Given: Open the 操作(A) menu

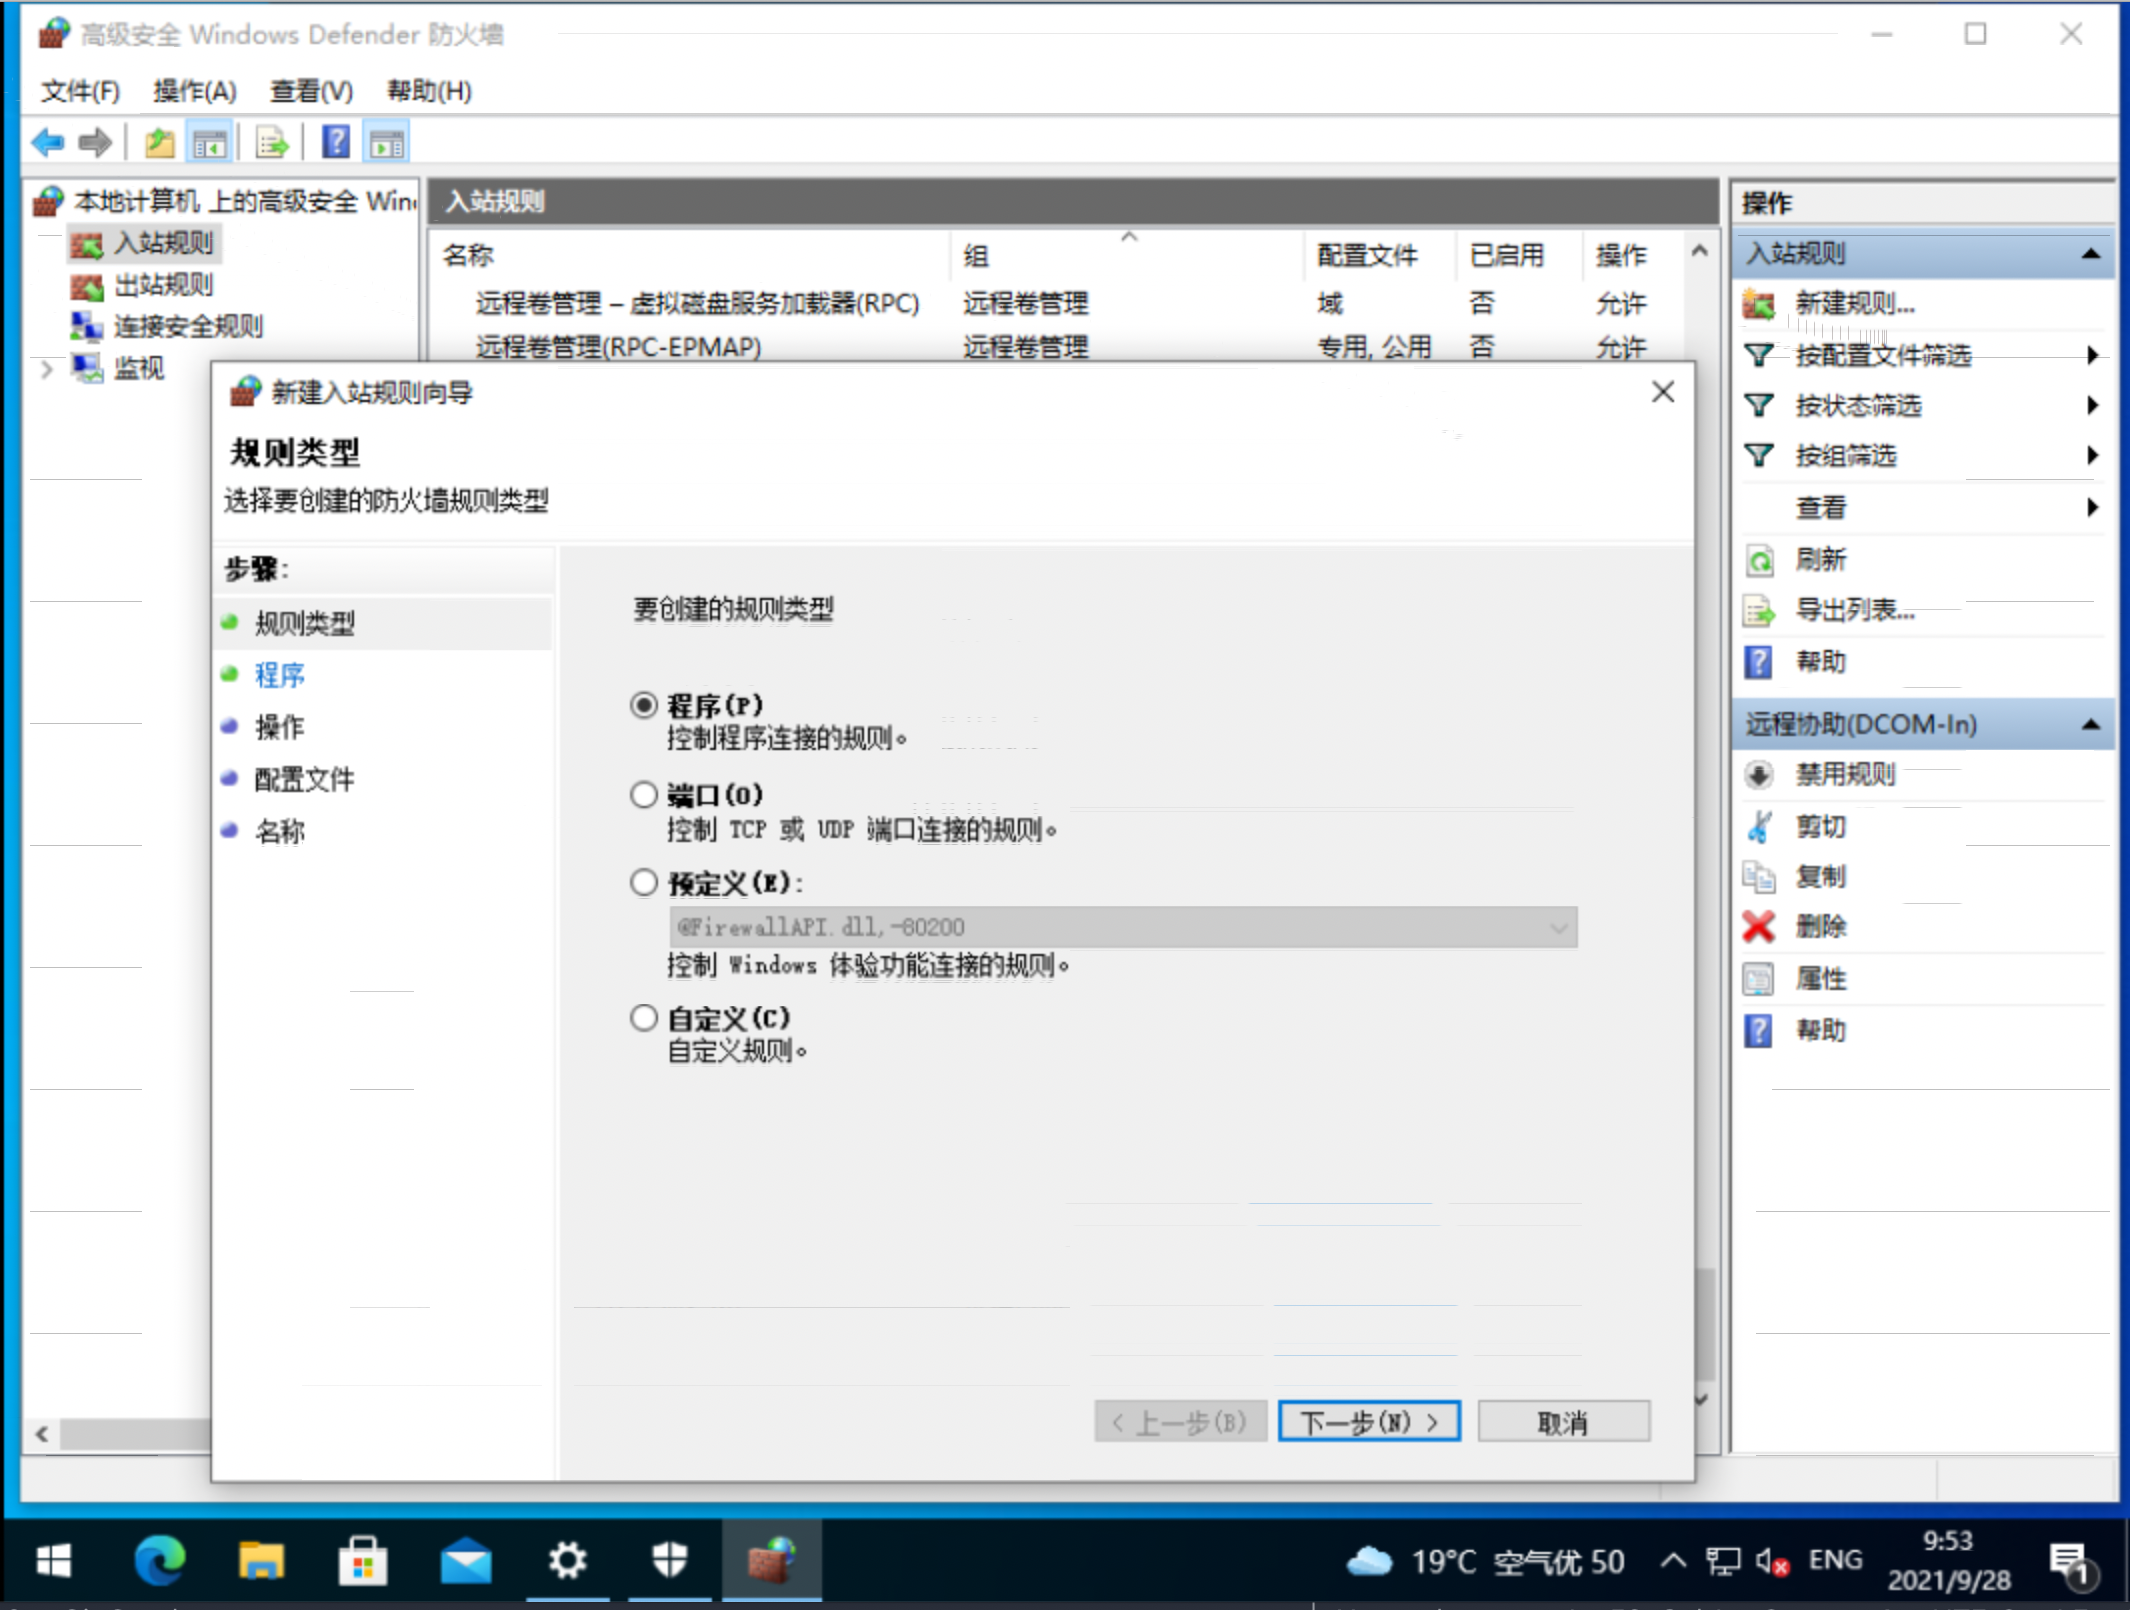Looking at the screenshot, I should point(194,91).
